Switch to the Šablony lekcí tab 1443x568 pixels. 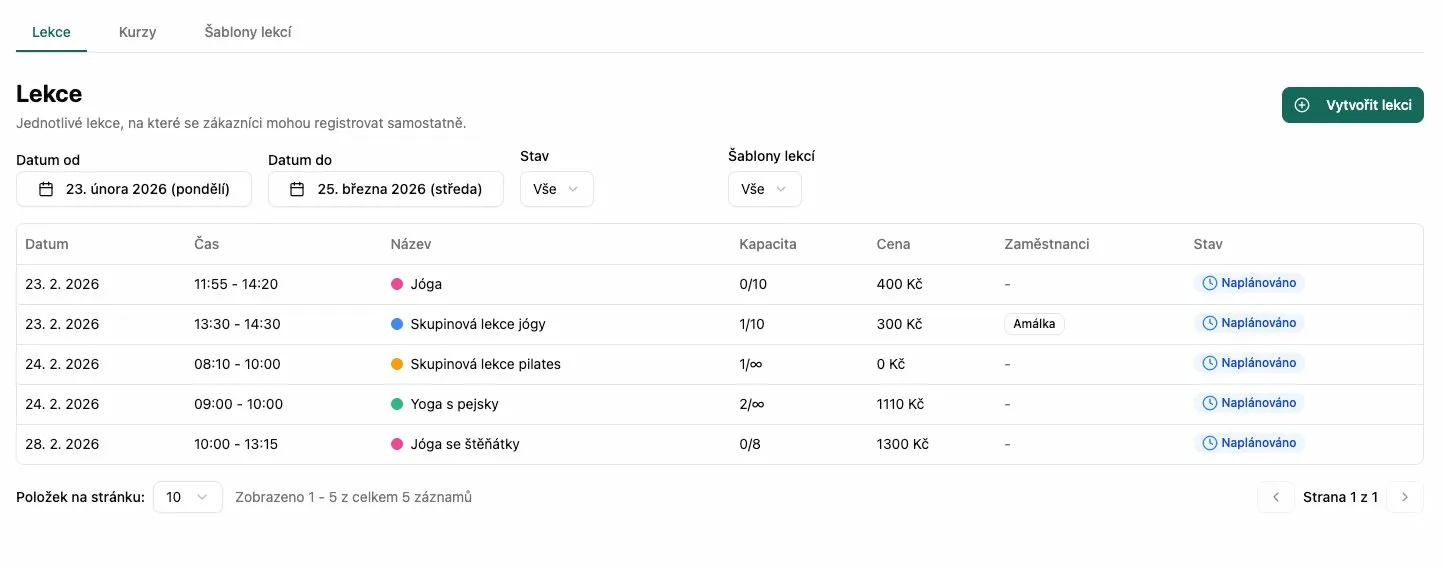point(248,32)
